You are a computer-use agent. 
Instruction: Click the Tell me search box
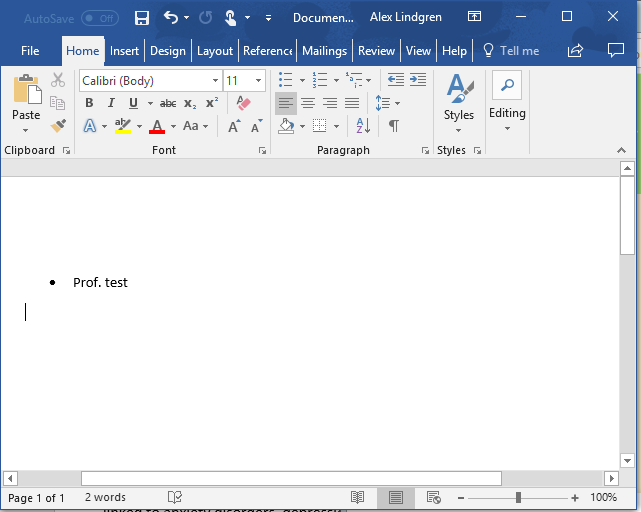(x=511, y=51)
